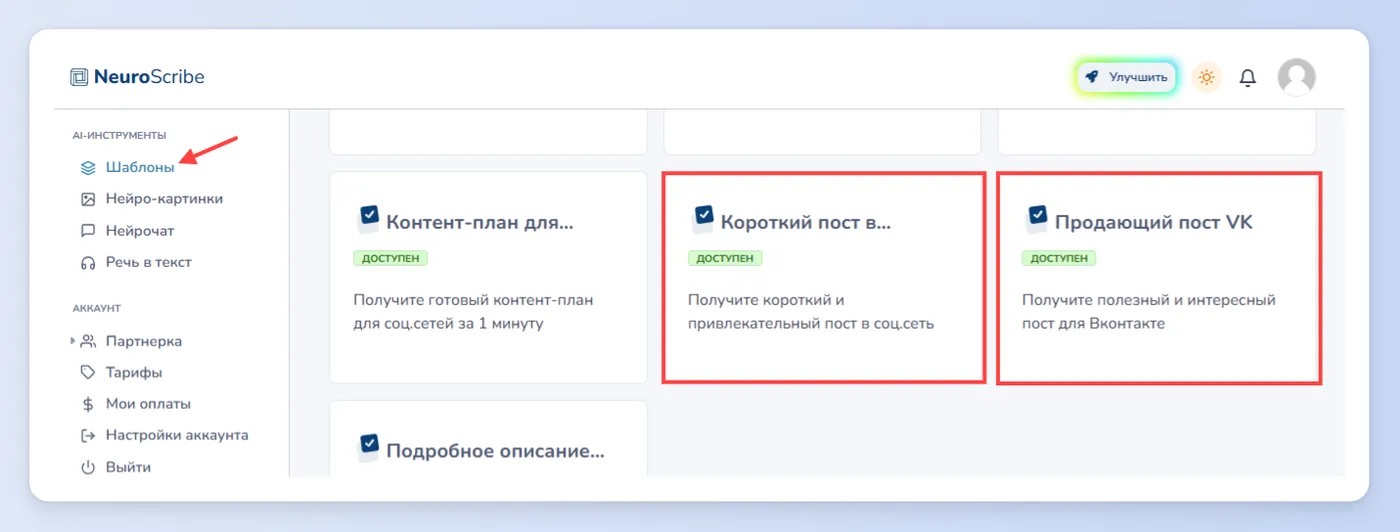Open Партнерка in the sidebar
The height and width of the screenshot is (532, 1400).
coord(144,341)
